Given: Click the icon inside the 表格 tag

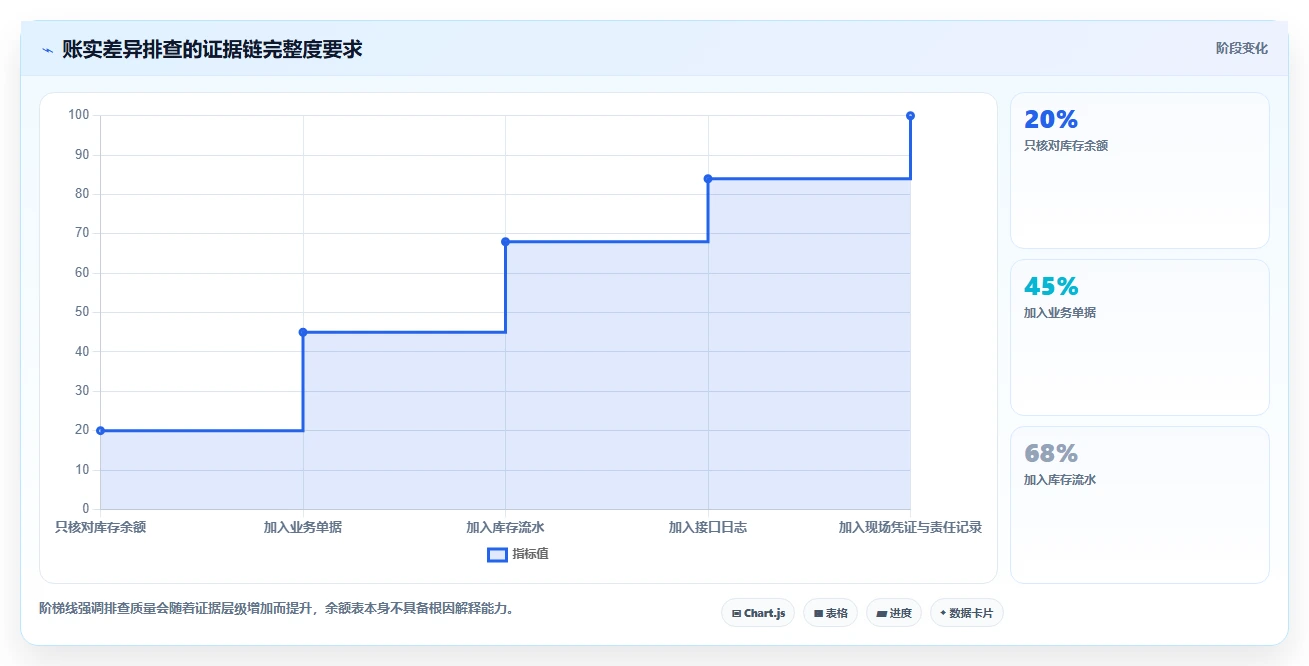Looking at the screenshot, I should click(x=818, y=613).
